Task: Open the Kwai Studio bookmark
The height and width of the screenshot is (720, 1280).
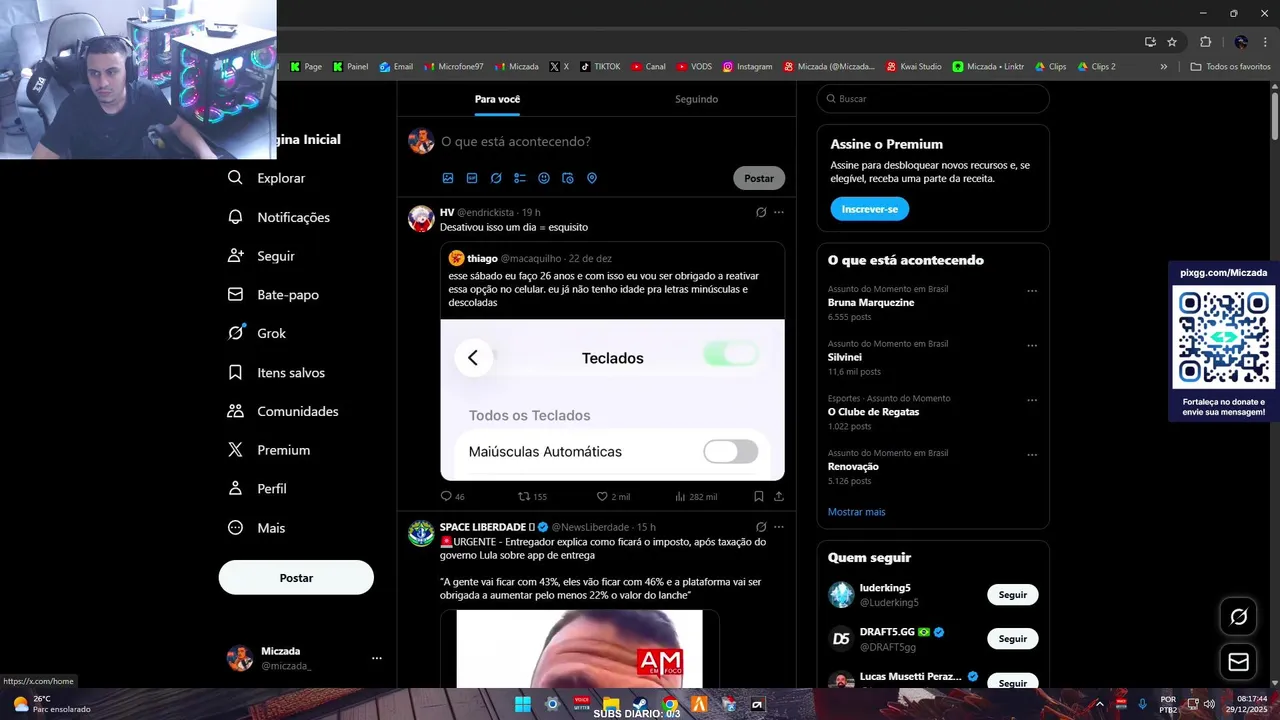Action: coord(914,67)
